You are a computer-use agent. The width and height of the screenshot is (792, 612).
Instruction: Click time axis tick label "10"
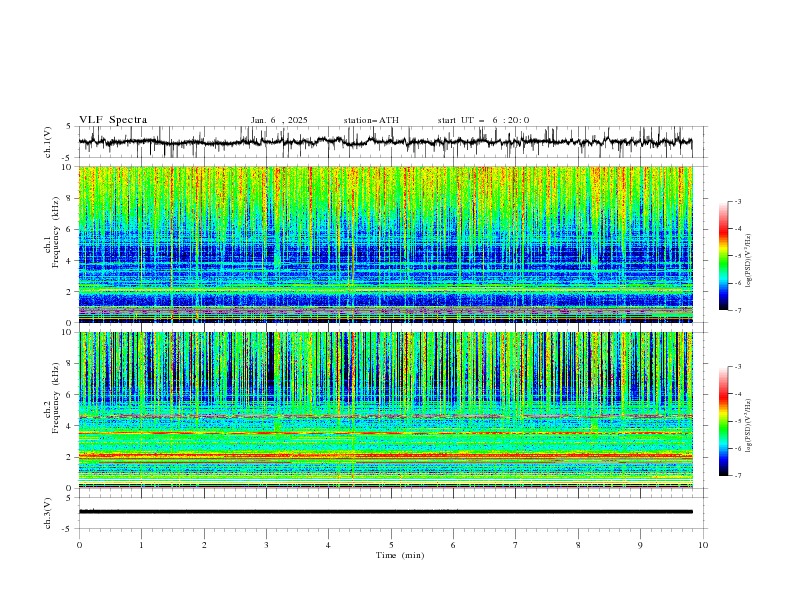tap(703, 545)
